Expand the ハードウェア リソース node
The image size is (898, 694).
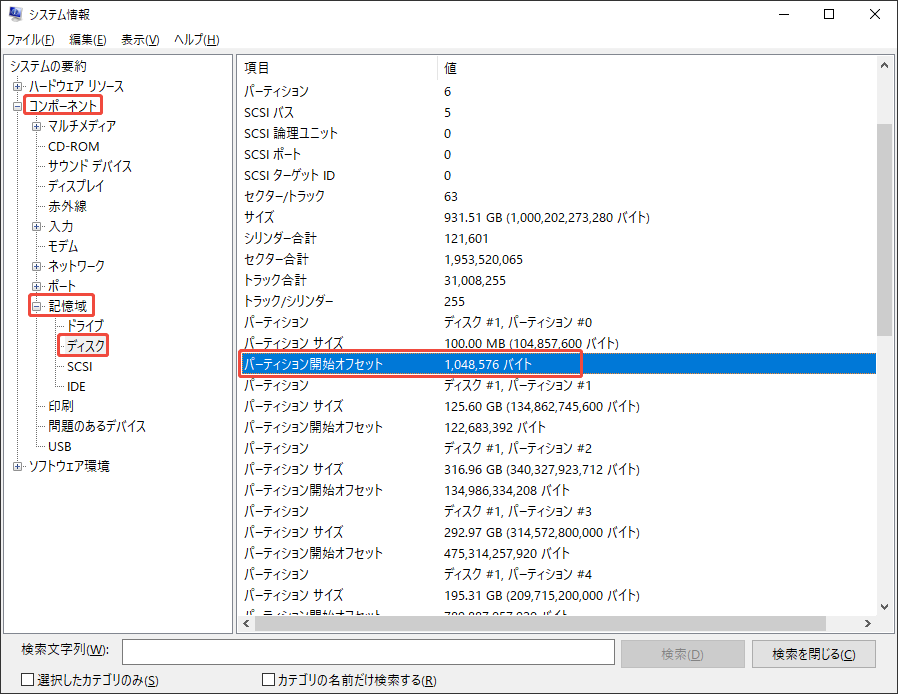[17, 86]
